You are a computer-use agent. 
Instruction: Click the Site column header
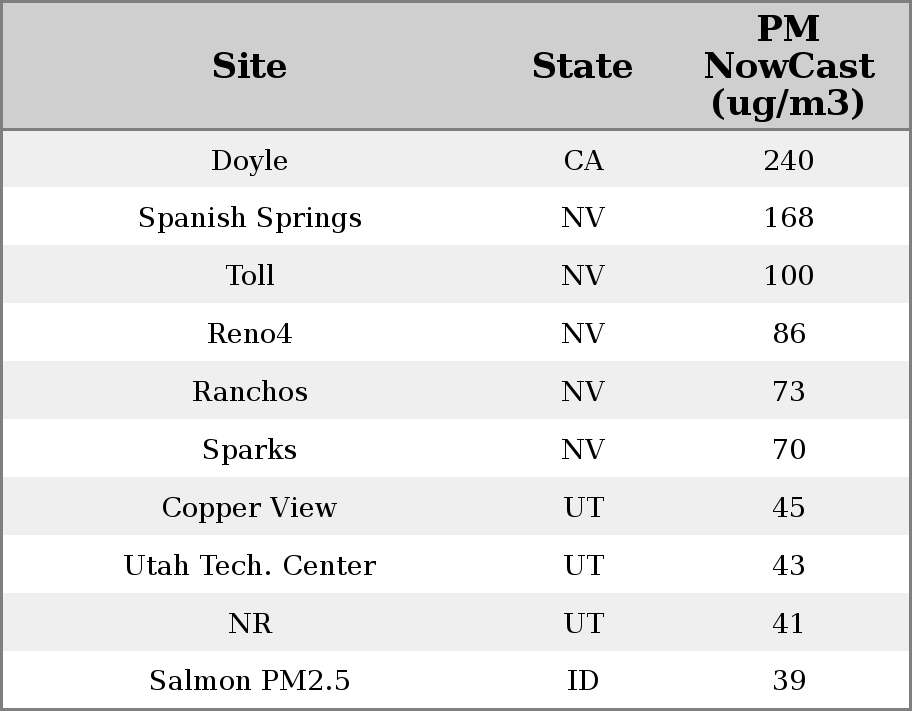pos(249,67)
